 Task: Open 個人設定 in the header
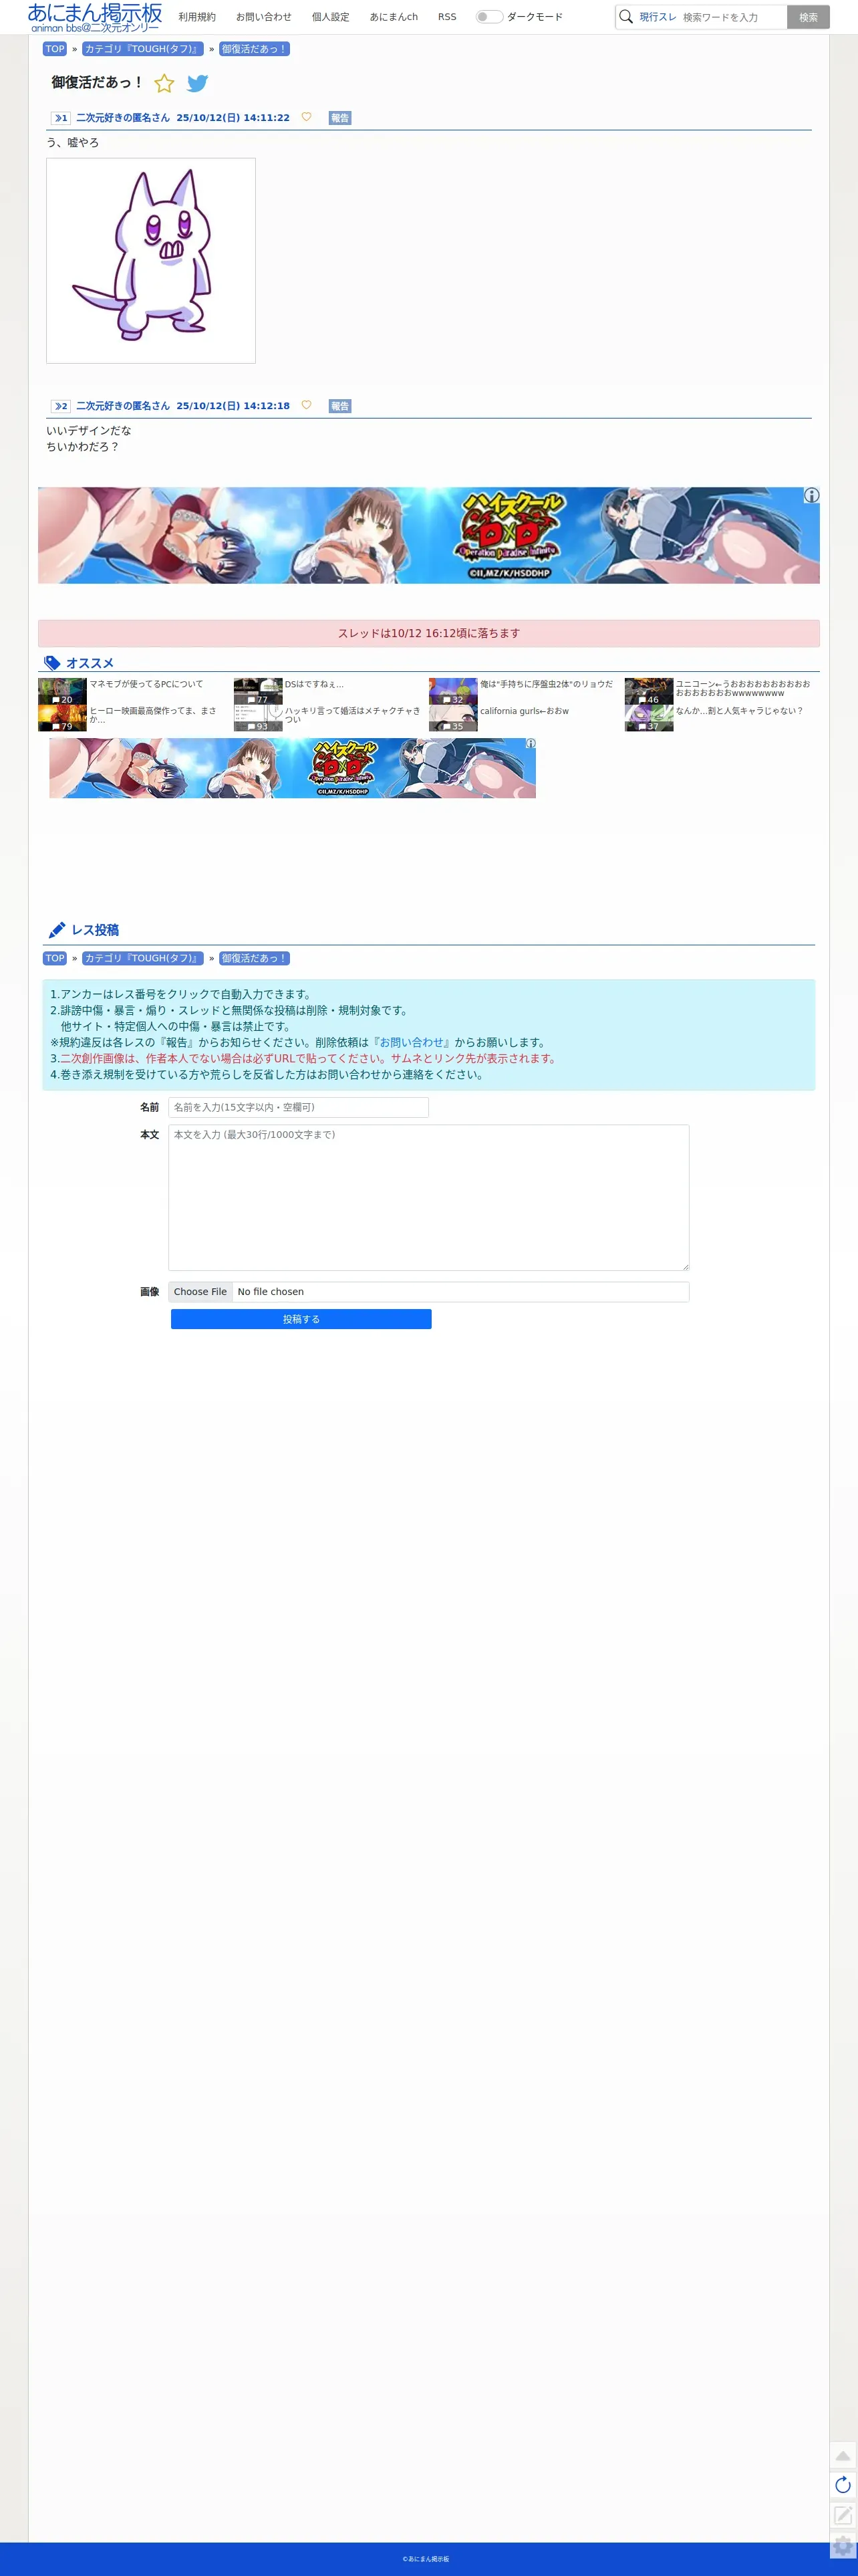[x=331, y=17]
